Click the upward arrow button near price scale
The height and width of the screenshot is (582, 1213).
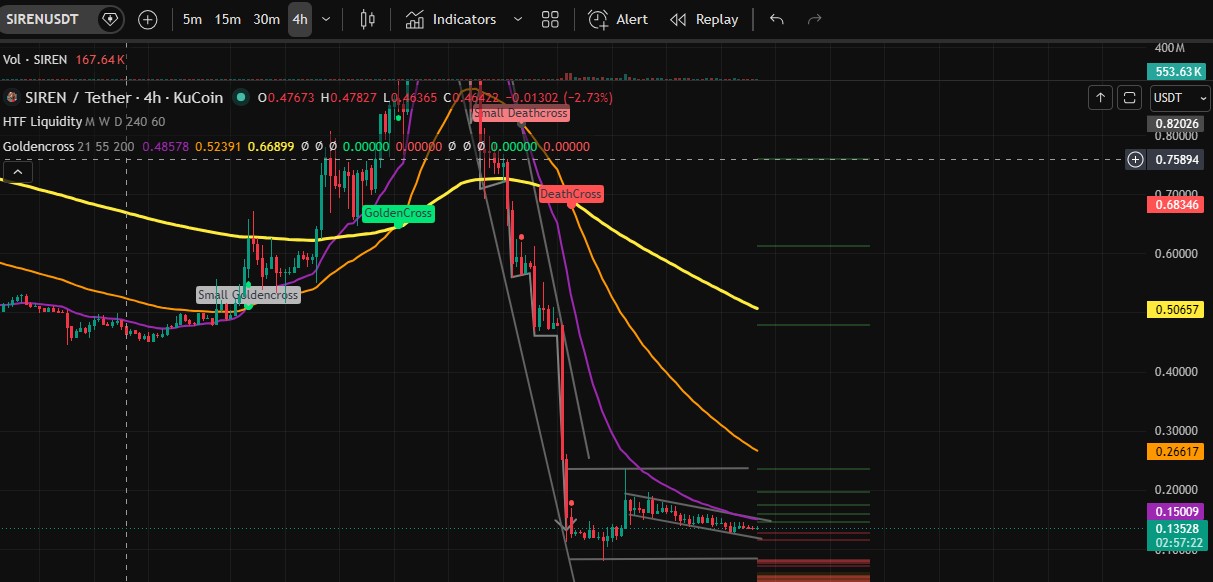1100,97
